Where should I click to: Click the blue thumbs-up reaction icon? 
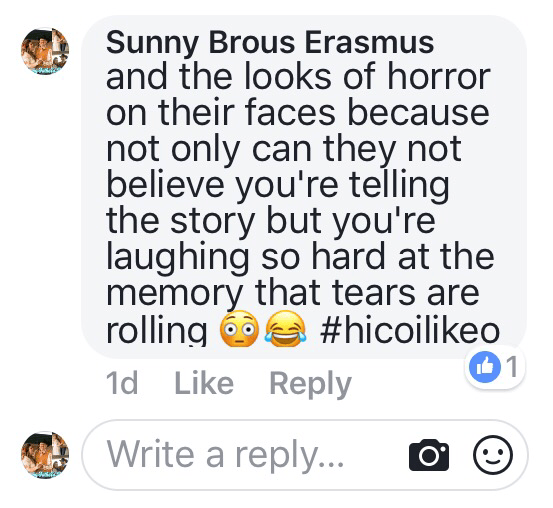click(x=485, y=367)
